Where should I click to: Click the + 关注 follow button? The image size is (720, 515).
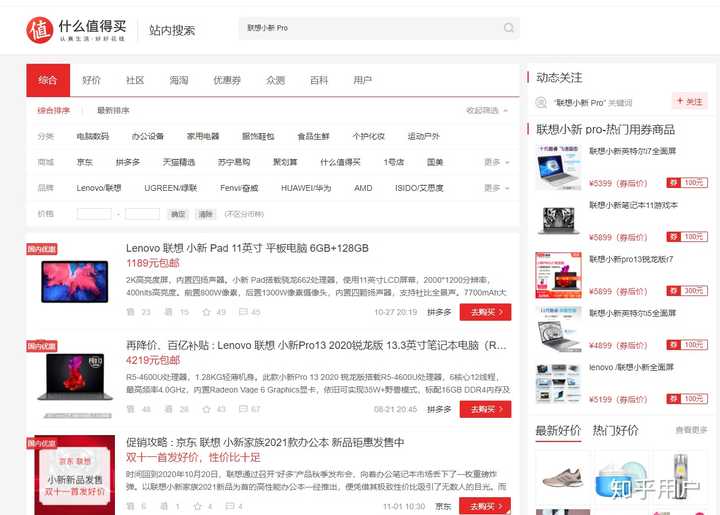click(x=690, y=101)
